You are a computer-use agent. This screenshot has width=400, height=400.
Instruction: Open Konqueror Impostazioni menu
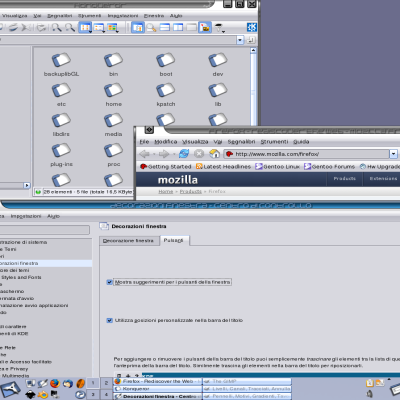[123, 16]
